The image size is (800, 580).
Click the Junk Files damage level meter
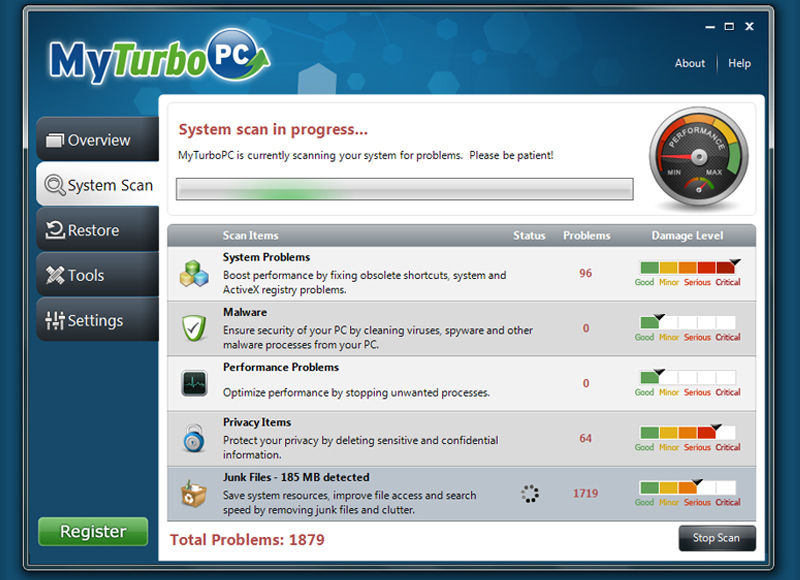688,488
